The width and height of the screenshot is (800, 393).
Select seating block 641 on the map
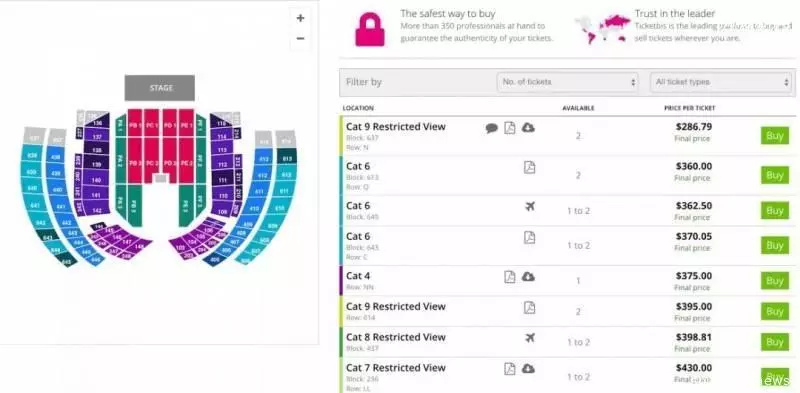35,205
